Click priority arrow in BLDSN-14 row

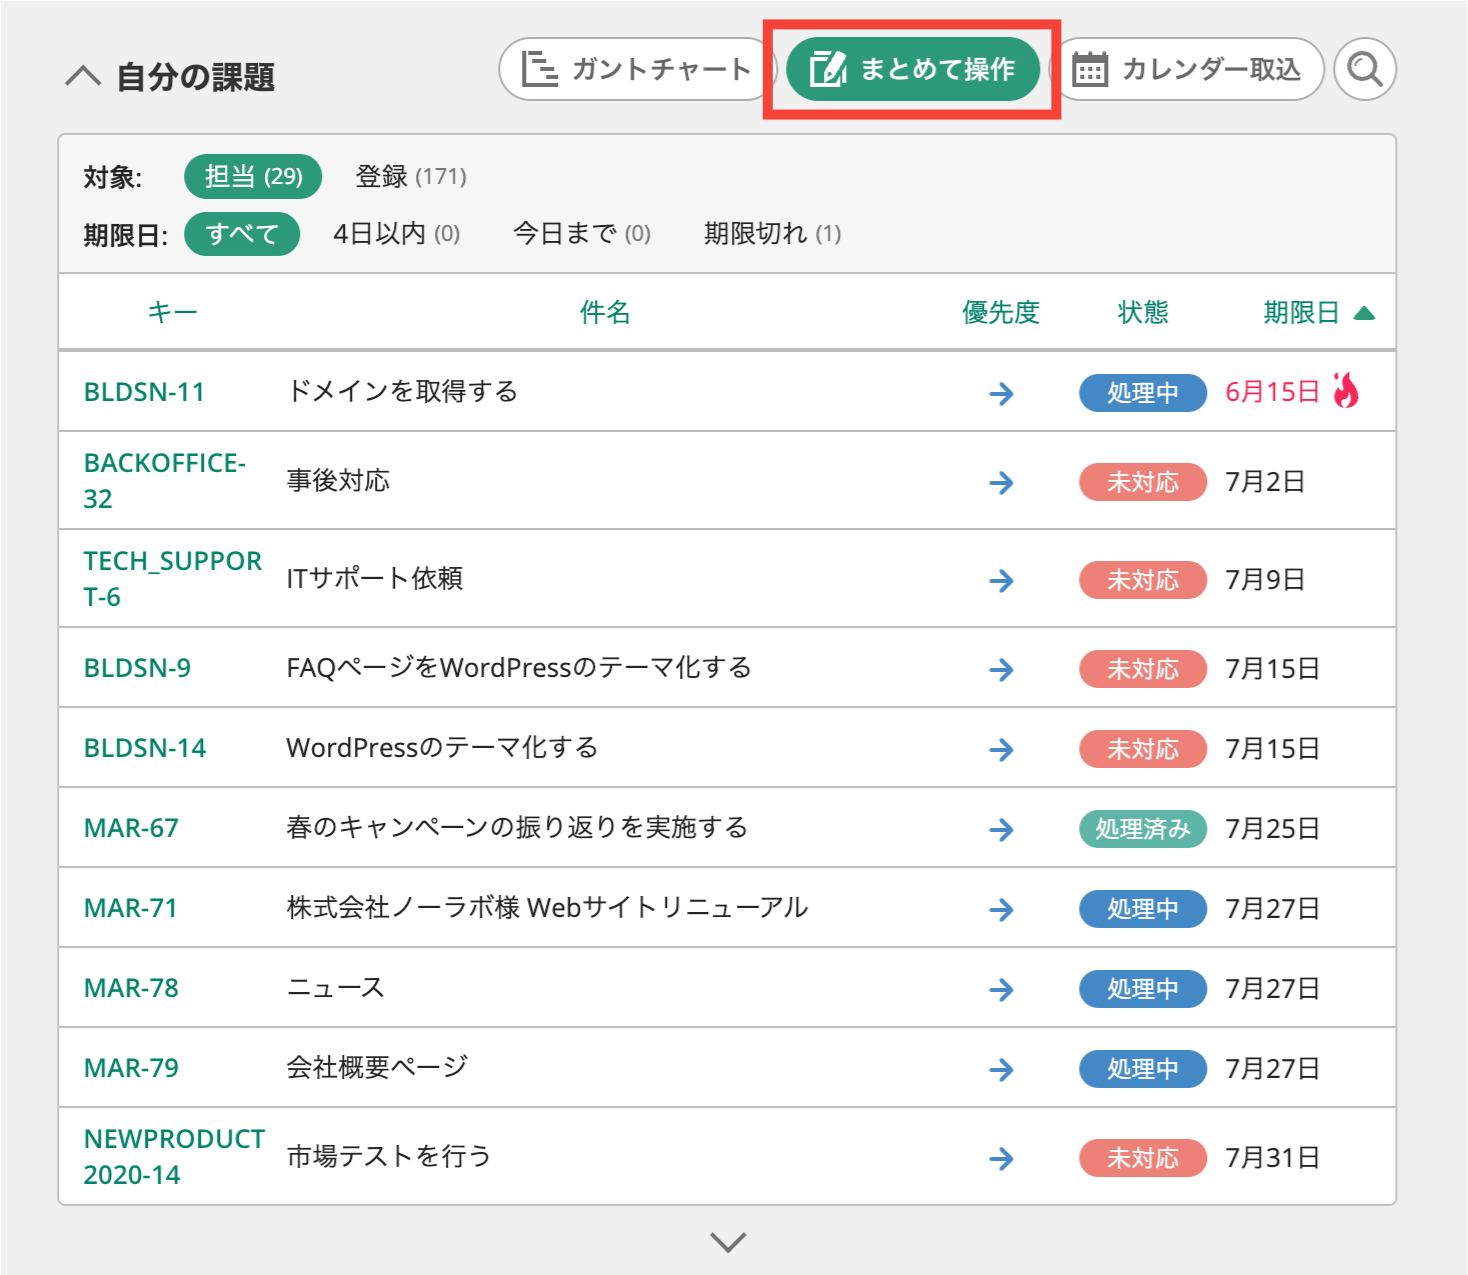click(1001, 750)
